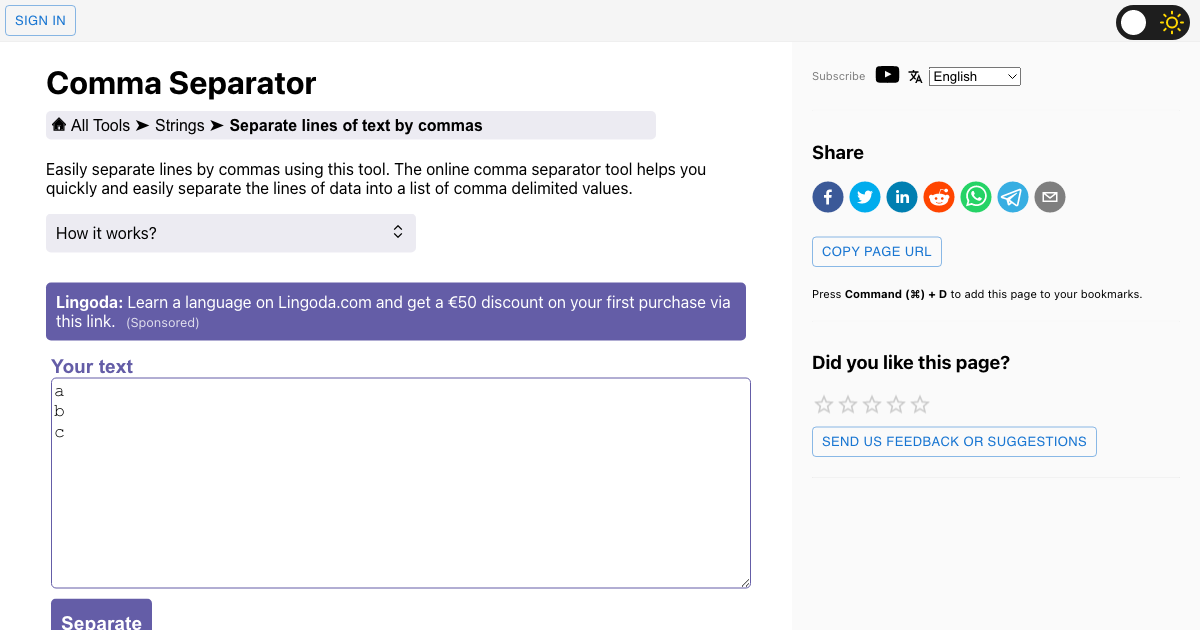
Task: Expand the How it works? section
Action: (x=231, y=233)
